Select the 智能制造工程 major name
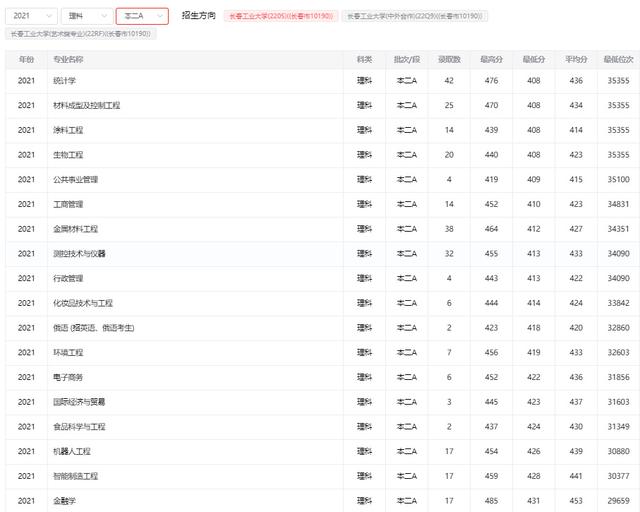The width and height of the screenshot is (640, 512). coord(76,476)
